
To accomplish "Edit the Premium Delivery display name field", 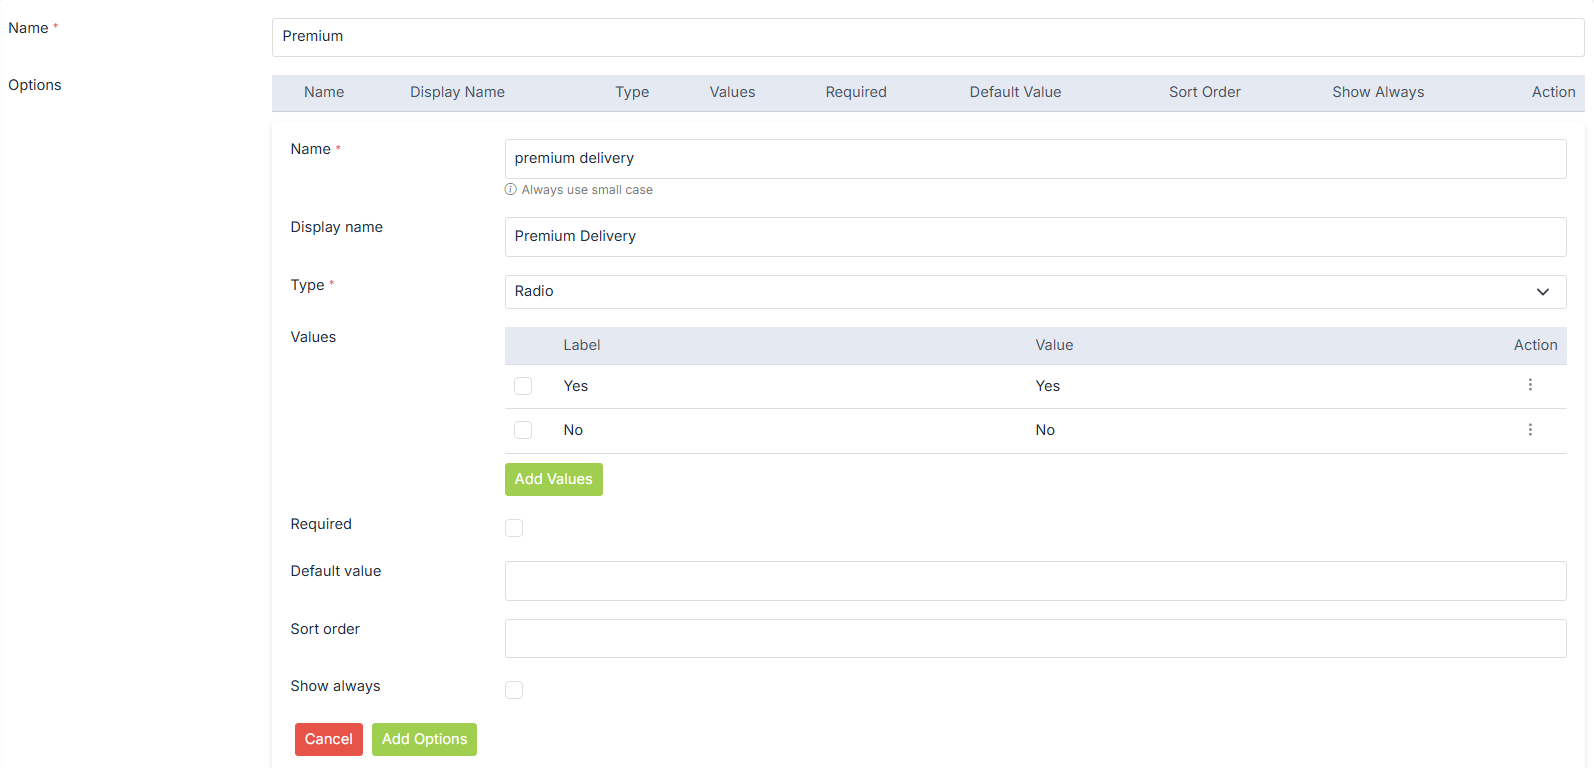I will coord(1034,237).
